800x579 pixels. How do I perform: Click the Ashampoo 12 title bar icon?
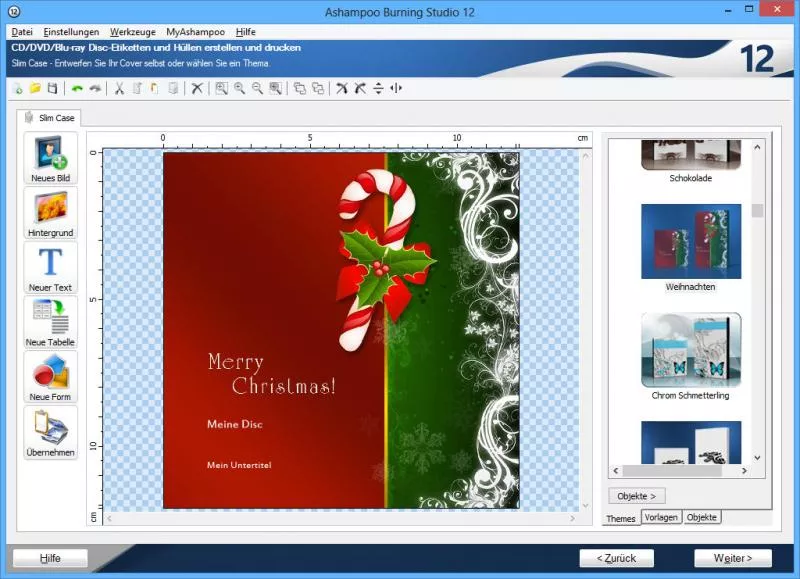point(14,11)
